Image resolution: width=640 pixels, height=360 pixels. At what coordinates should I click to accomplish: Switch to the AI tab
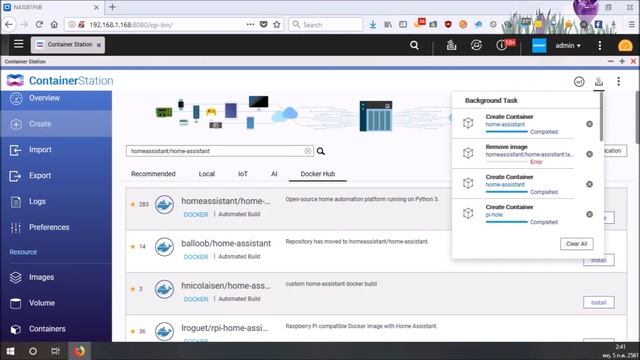(x=274, y=174)
